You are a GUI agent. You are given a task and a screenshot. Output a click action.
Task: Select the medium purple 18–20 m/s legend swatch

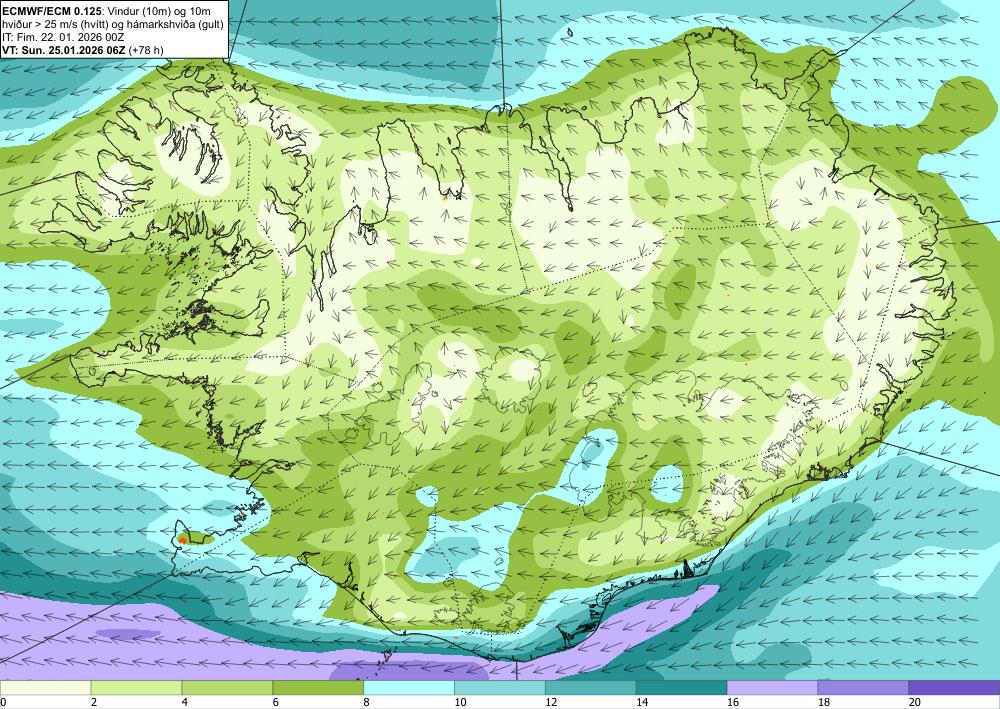pos(863,688)
